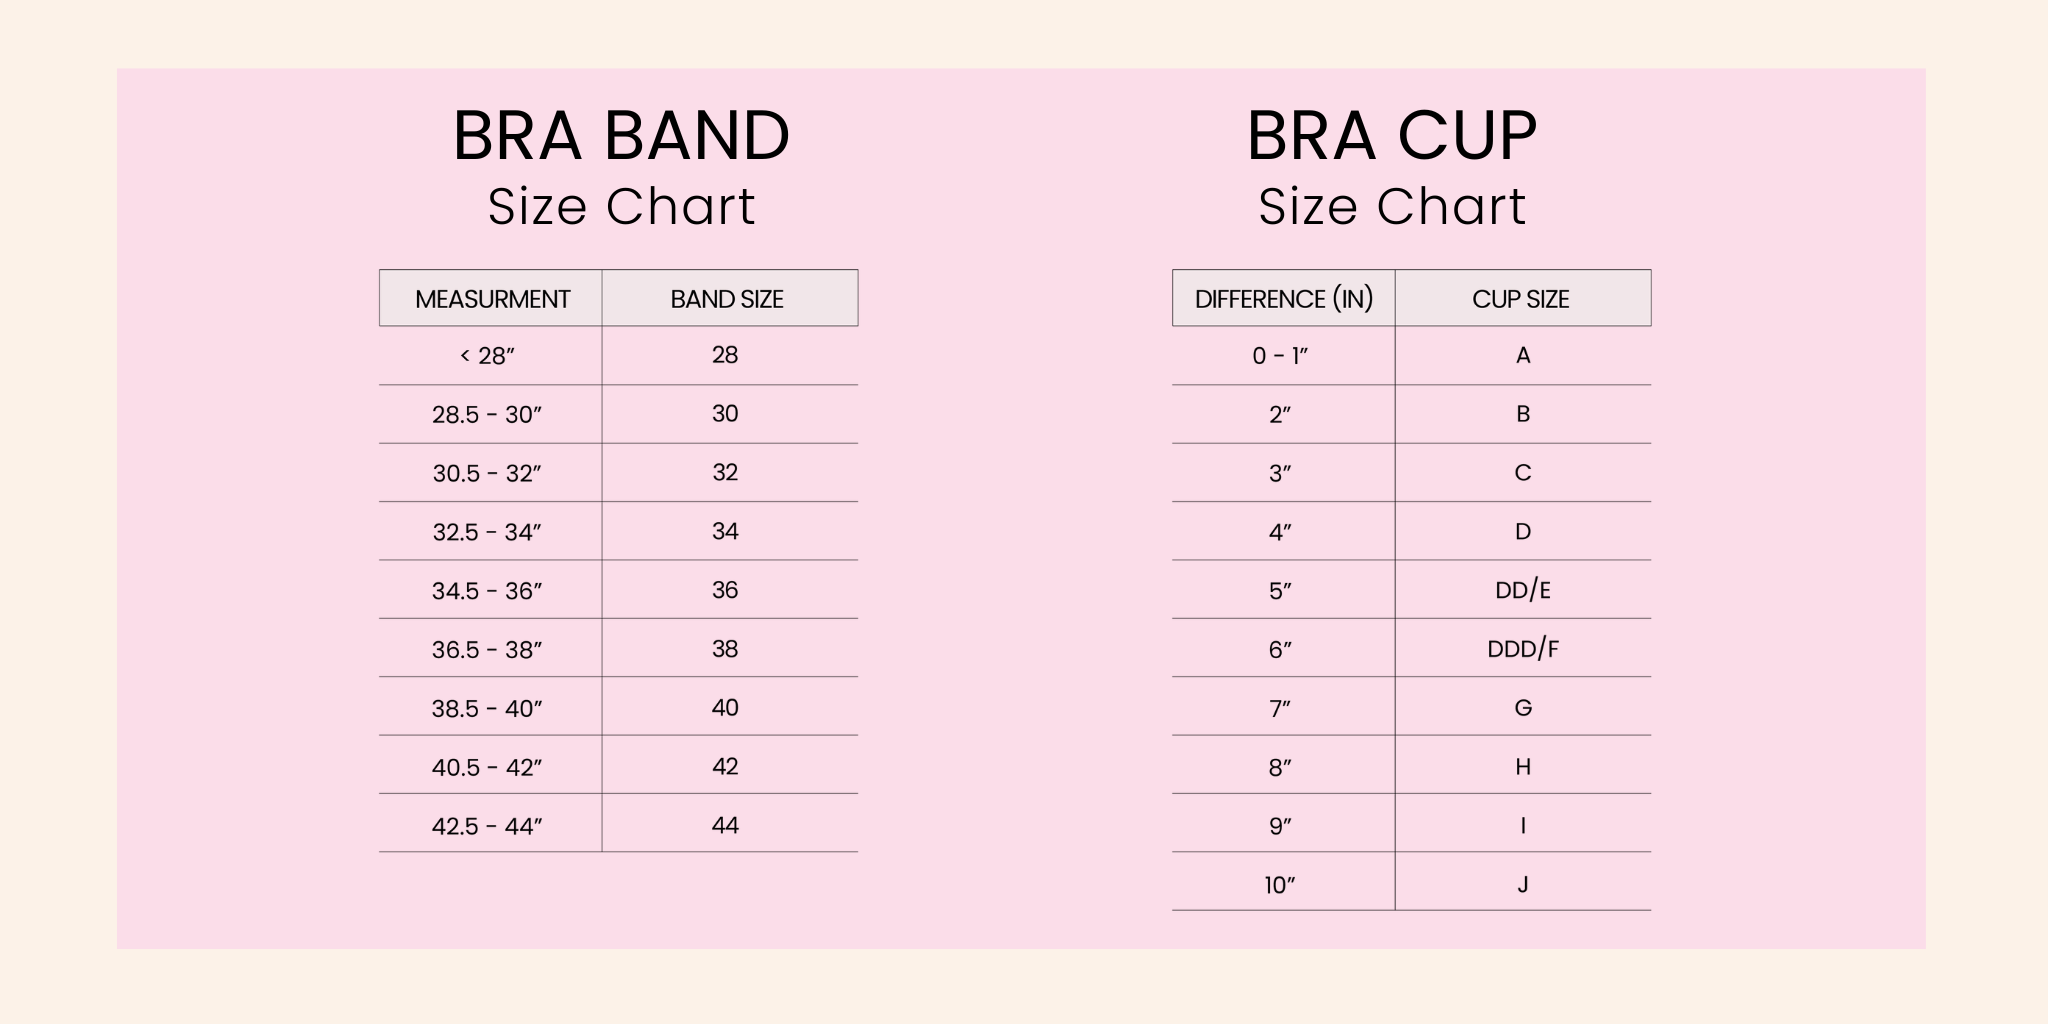Screen dimensions: 2048x1024
Task: Select the MEASURMENT column header
Action: [492, 299]
